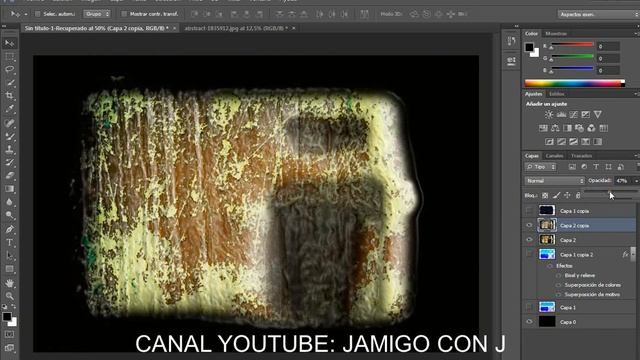The image size is (640, 360).
Task: Hide the Capa 2 copia layer
Action: click(529, 225)
